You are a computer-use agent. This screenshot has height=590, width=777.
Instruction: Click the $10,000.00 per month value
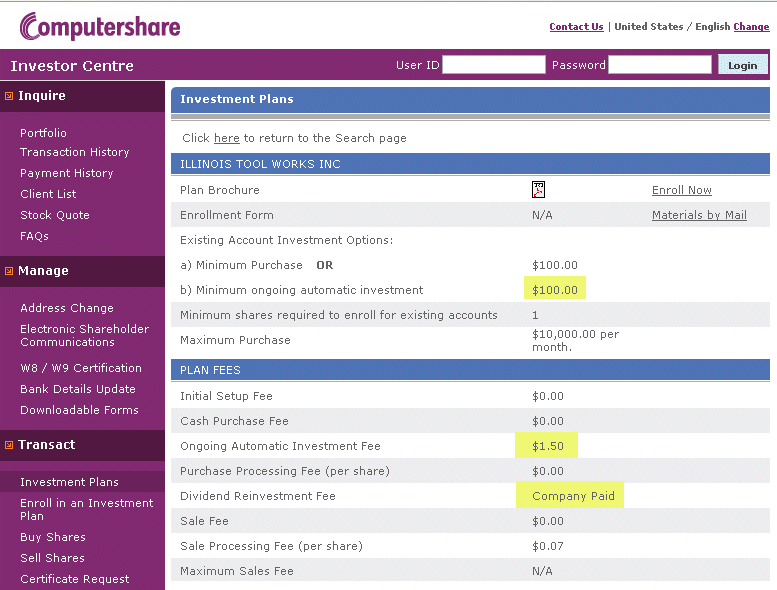575,340
